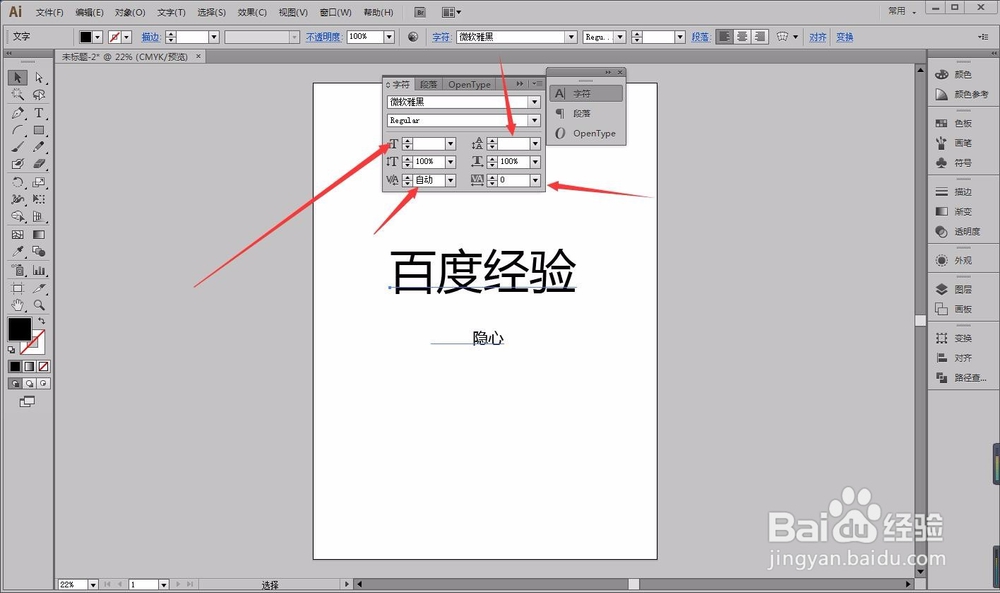
Task: Open the opacity 100% dropdown arrow
Action: (x=389, y=37)
